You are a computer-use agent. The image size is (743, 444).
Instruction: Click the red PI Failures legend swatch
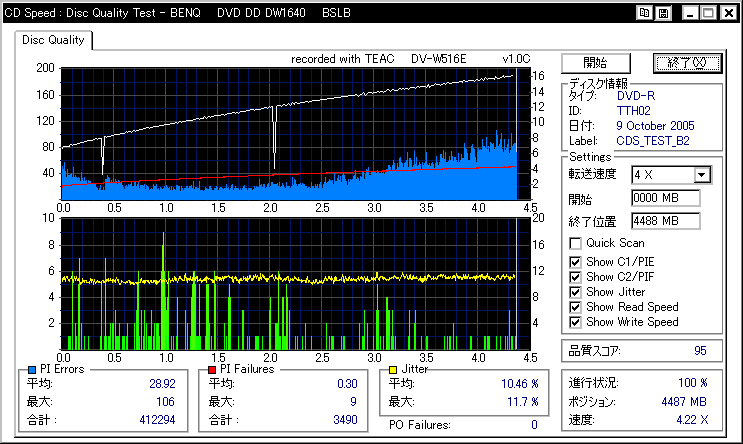click(x=212, y=370)
